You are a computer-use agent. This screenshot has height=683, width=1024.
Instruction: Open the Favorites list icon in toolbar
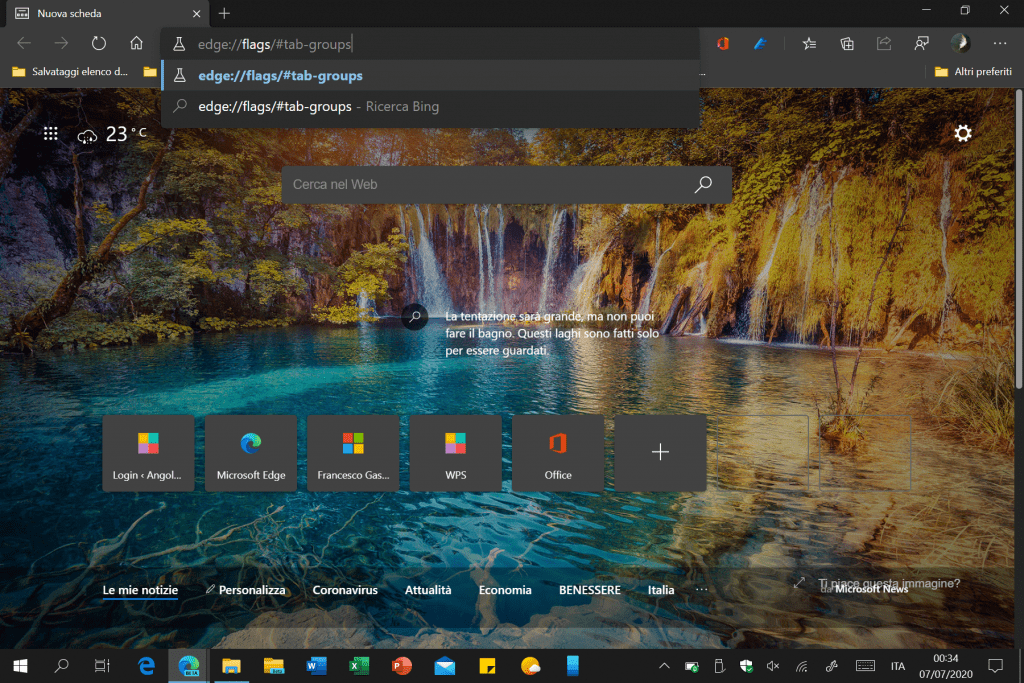pyautogui.click(x=809, y=44)
